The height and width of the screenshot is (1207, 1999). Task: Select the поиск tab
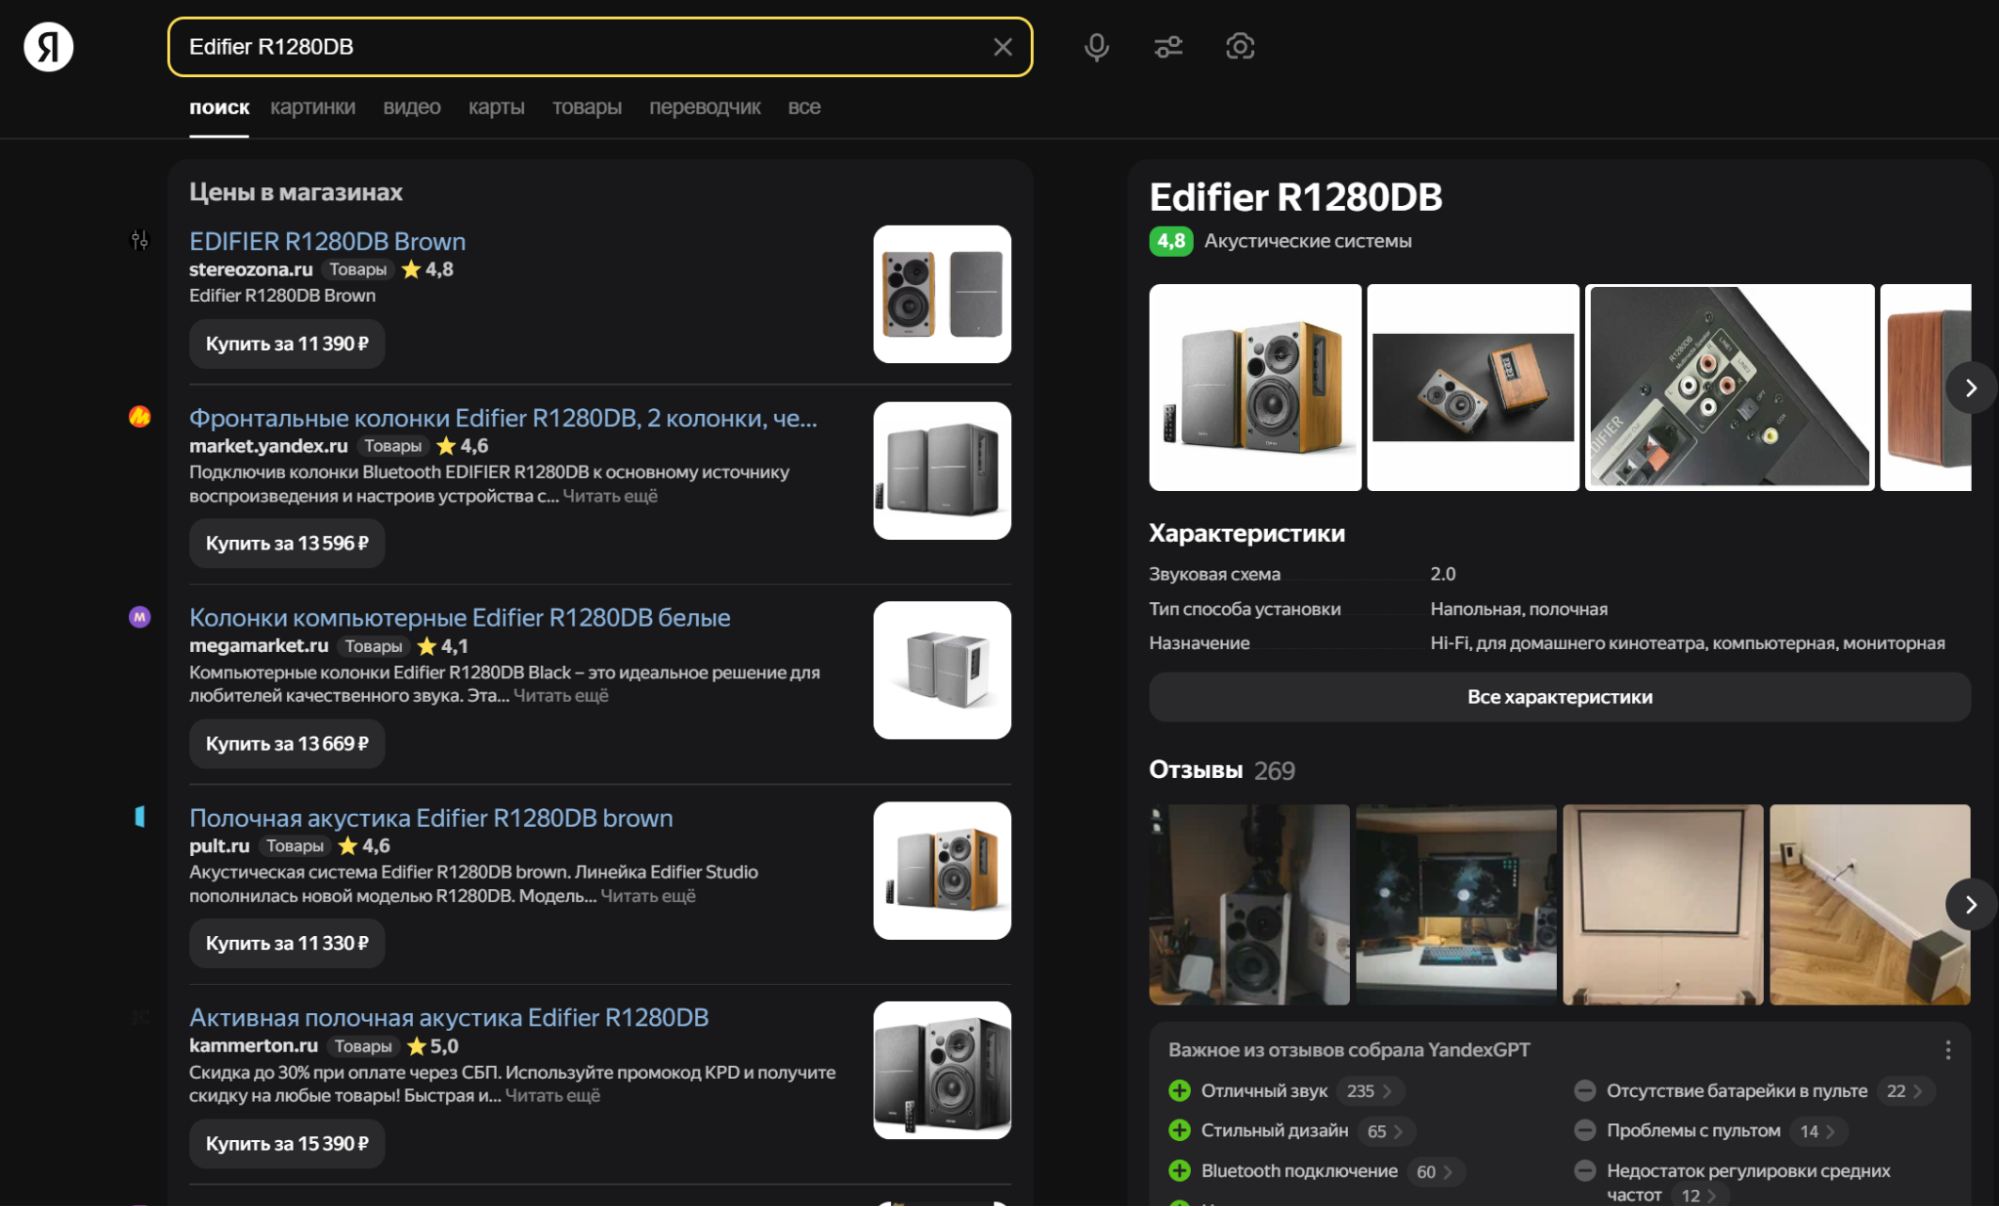coord(219,107)
